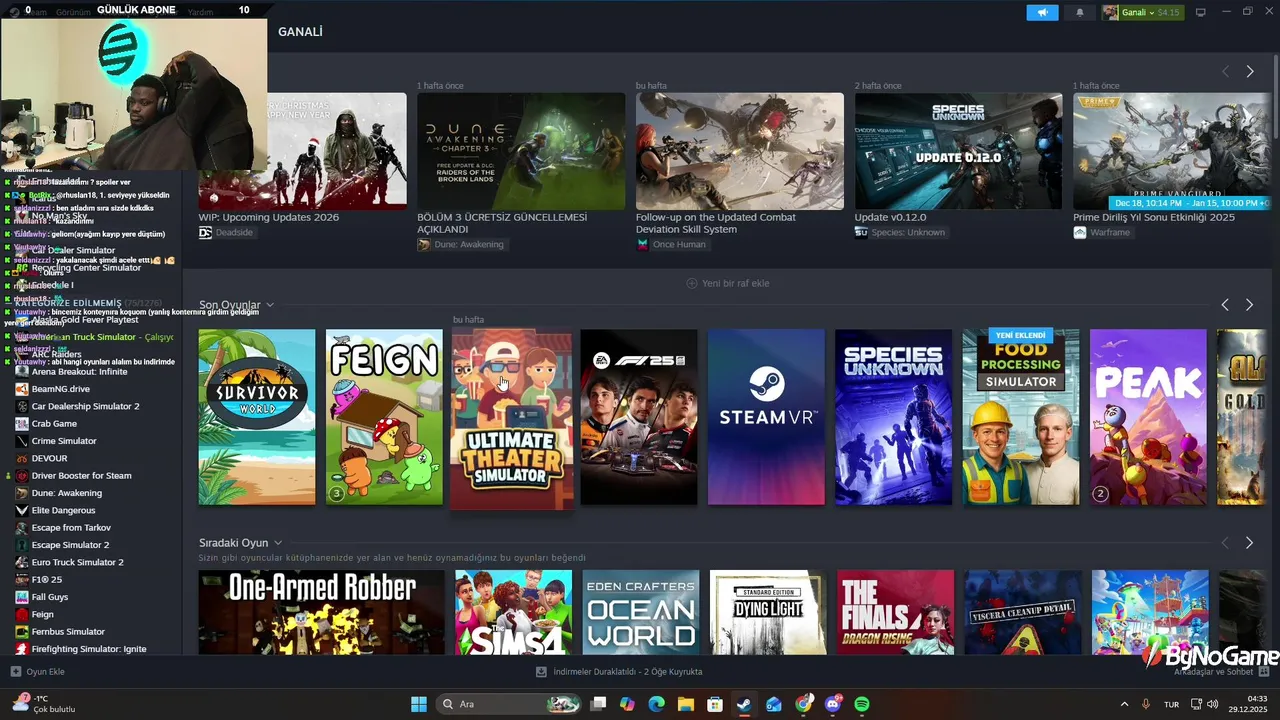Switch to Big Picture mode icon

pos(1200,12)
